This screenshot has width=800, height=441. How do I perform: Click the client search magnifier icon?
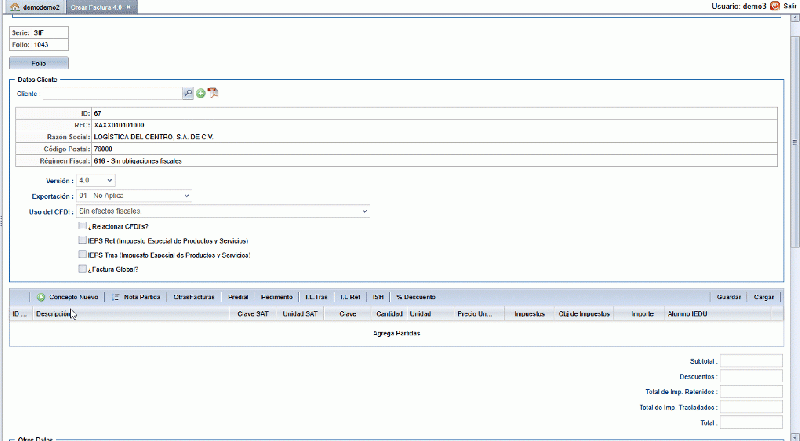coord(188,93)
